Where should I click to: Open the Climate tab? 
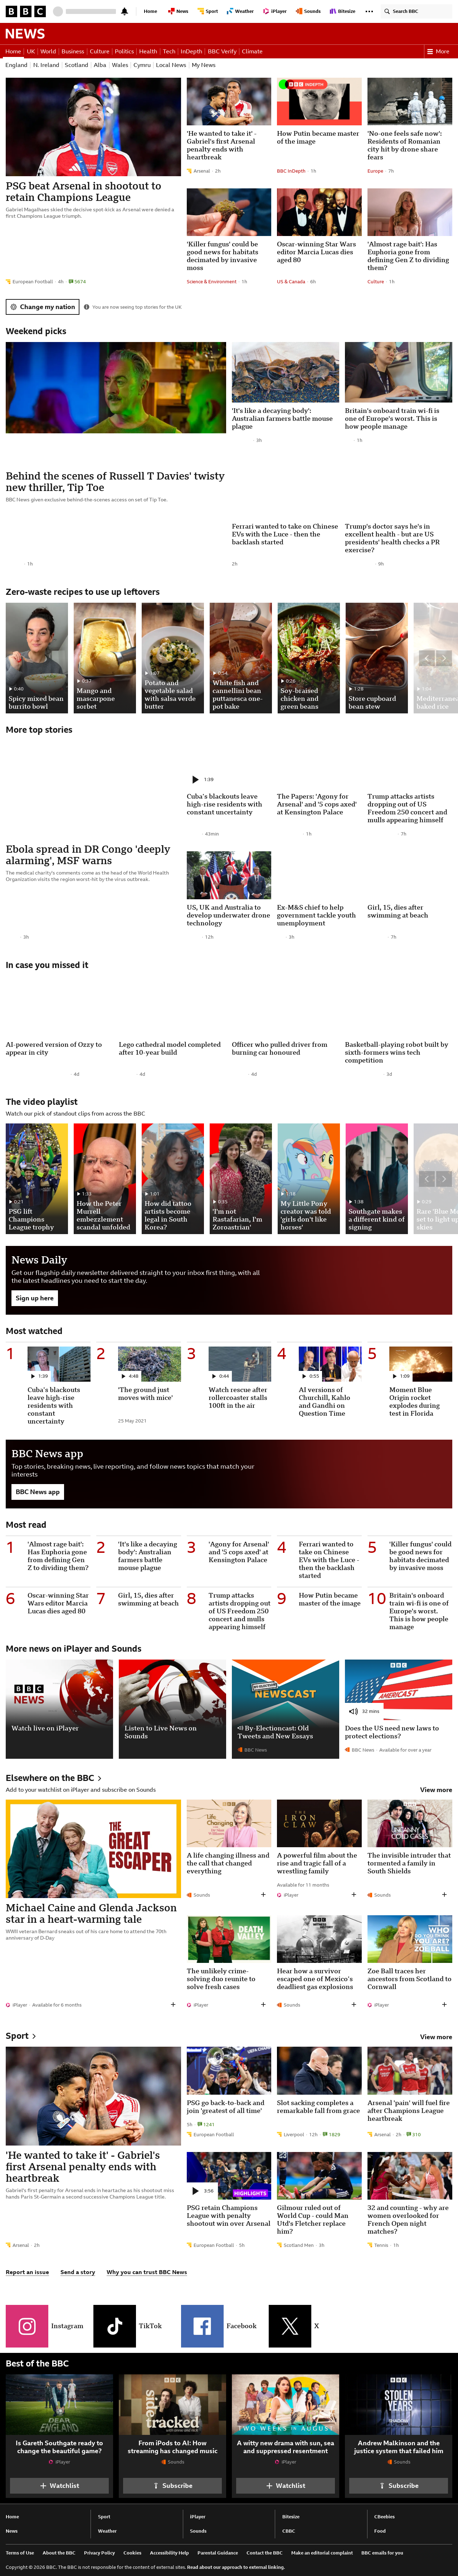tap(252, 51)
